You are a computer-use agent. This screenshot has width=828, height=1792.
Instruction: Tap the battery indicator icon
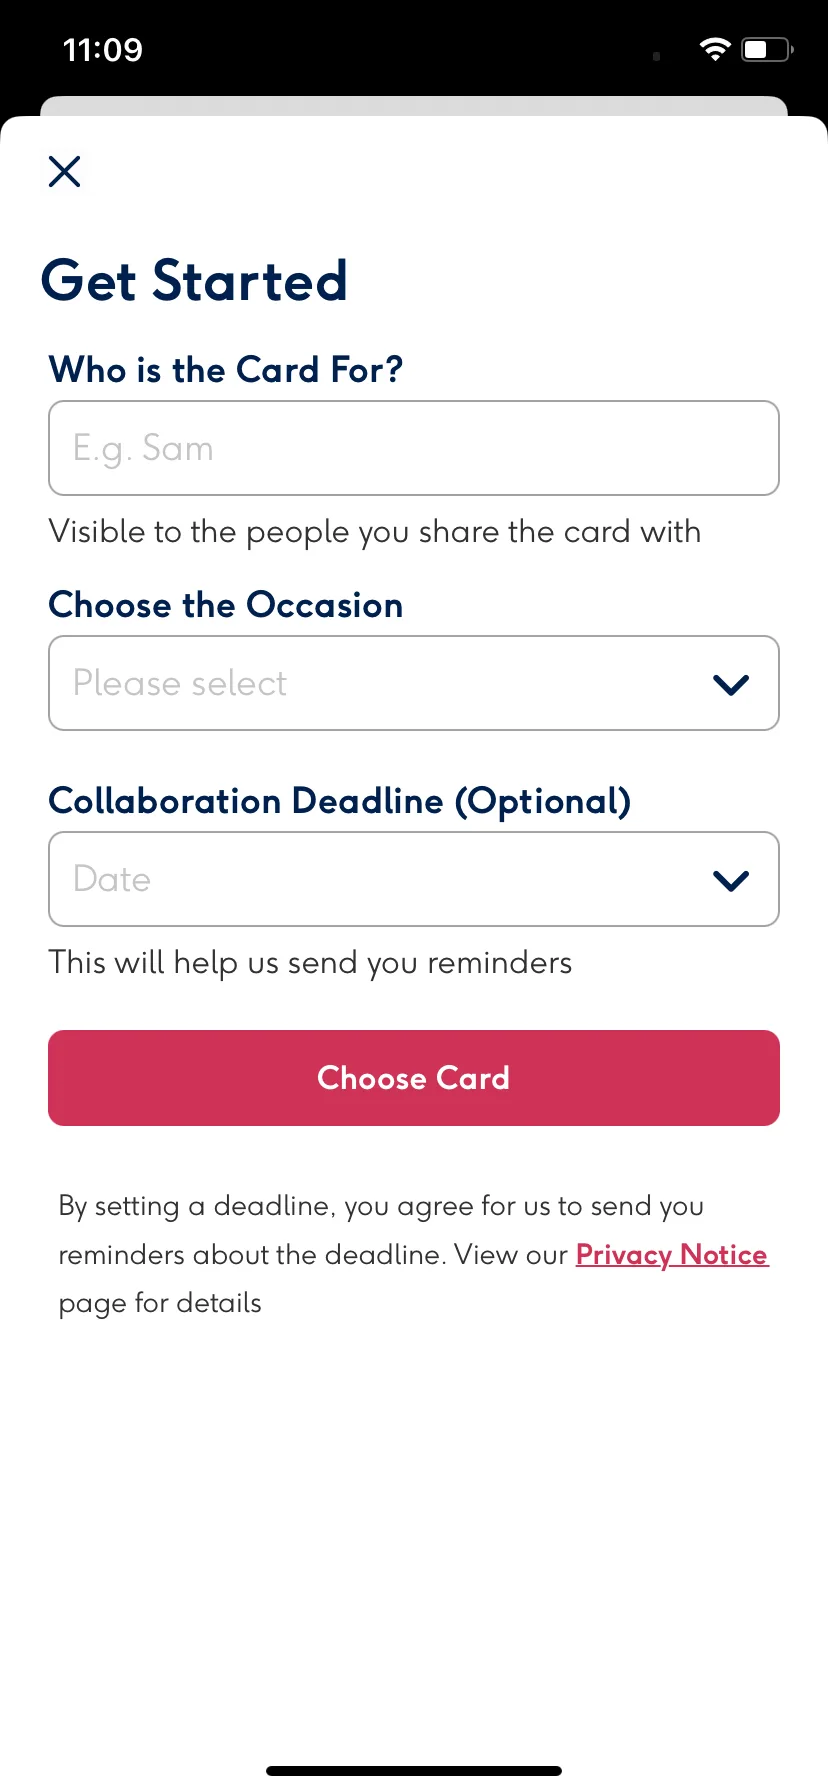(767, 49)
